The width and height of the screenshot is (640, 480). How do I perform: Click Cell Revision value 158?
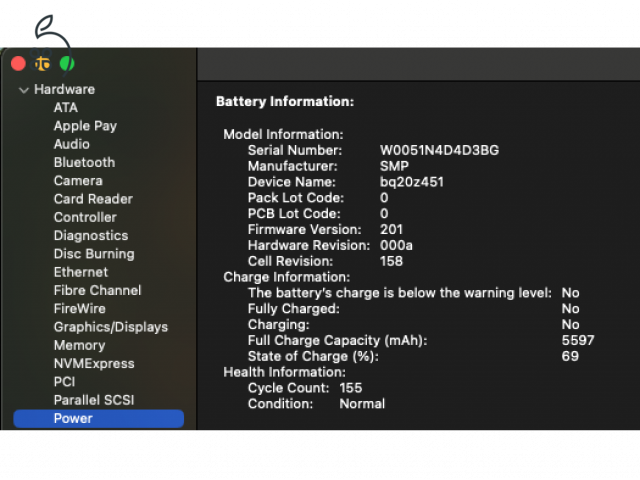point(391,261)
